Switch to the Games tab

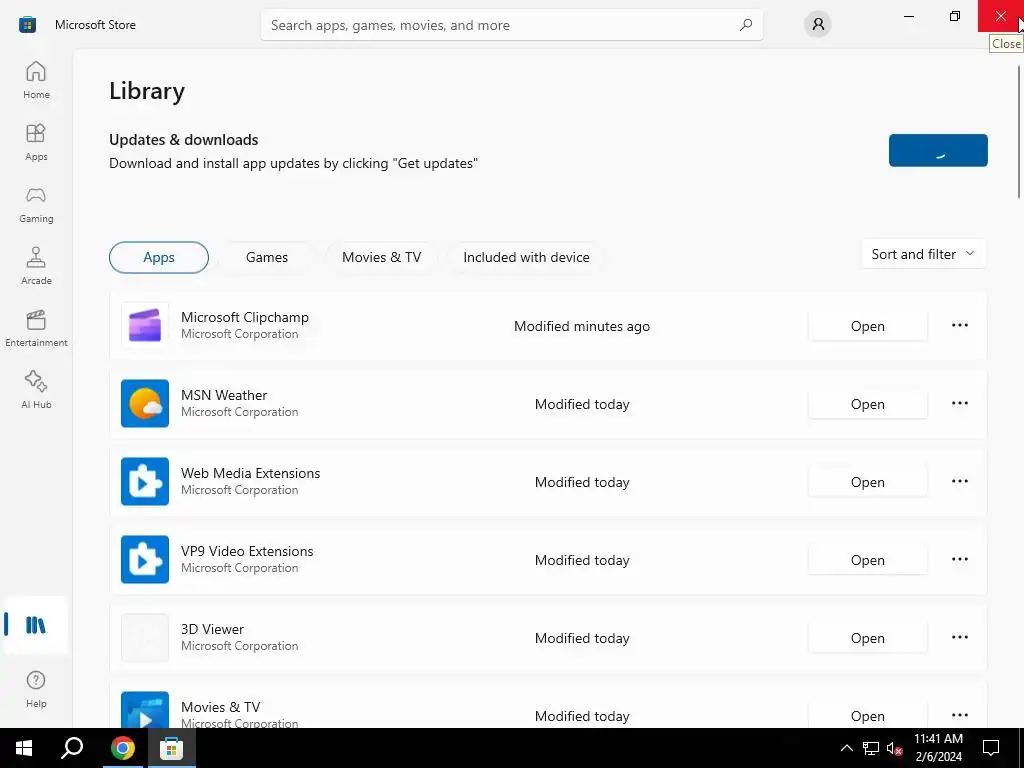point(266,257)
